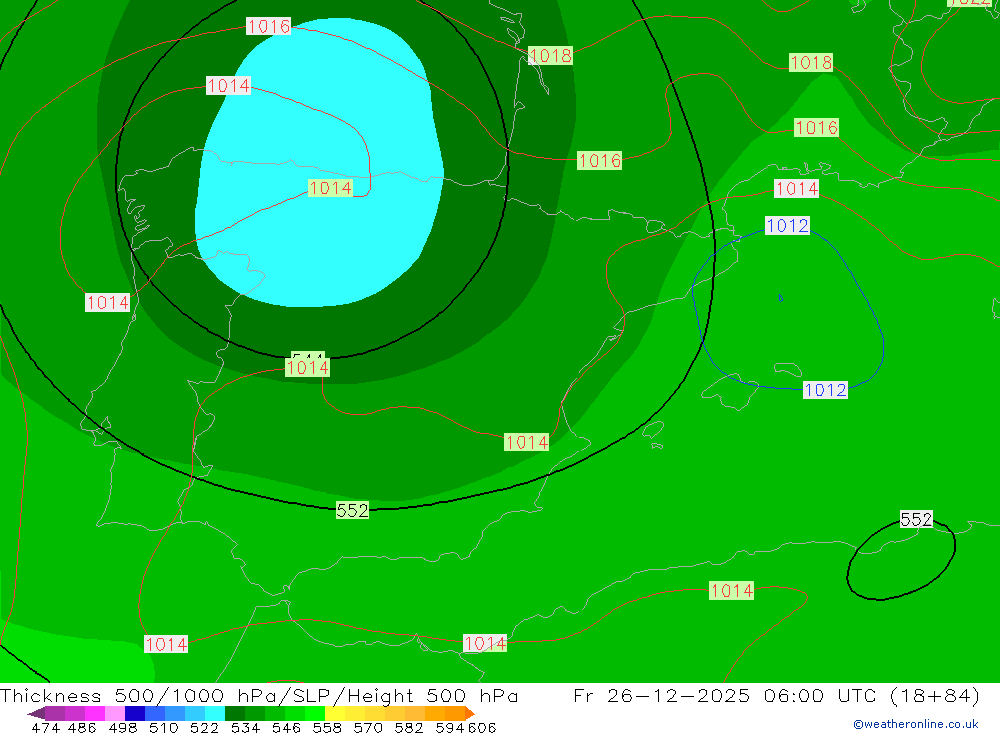This screenshot has width=1000, height=733.
Task: Click the map title 'Thickness 500/1000 hPa/SLP/Height 500 hPa'
Action: pos(259,695)
